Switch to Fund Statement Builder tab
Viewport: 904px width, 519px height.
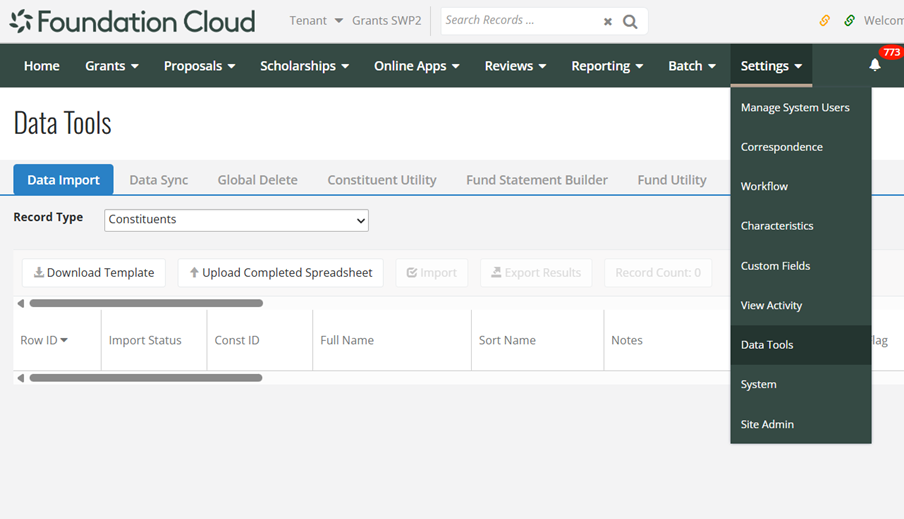[537, 180]
